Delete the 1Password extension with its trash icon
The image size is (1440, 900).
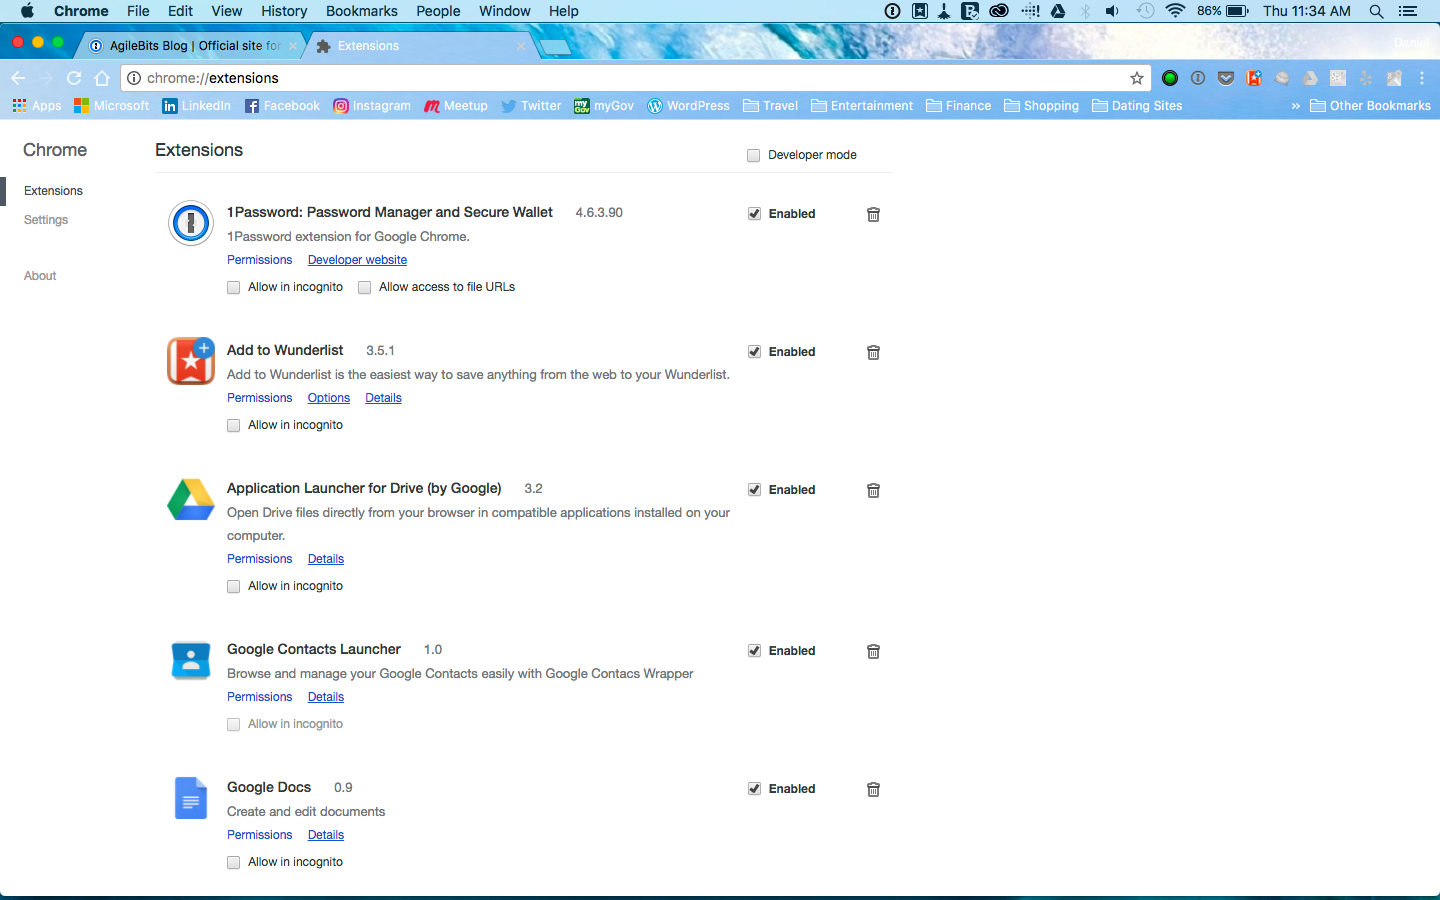tap(873, 214)
